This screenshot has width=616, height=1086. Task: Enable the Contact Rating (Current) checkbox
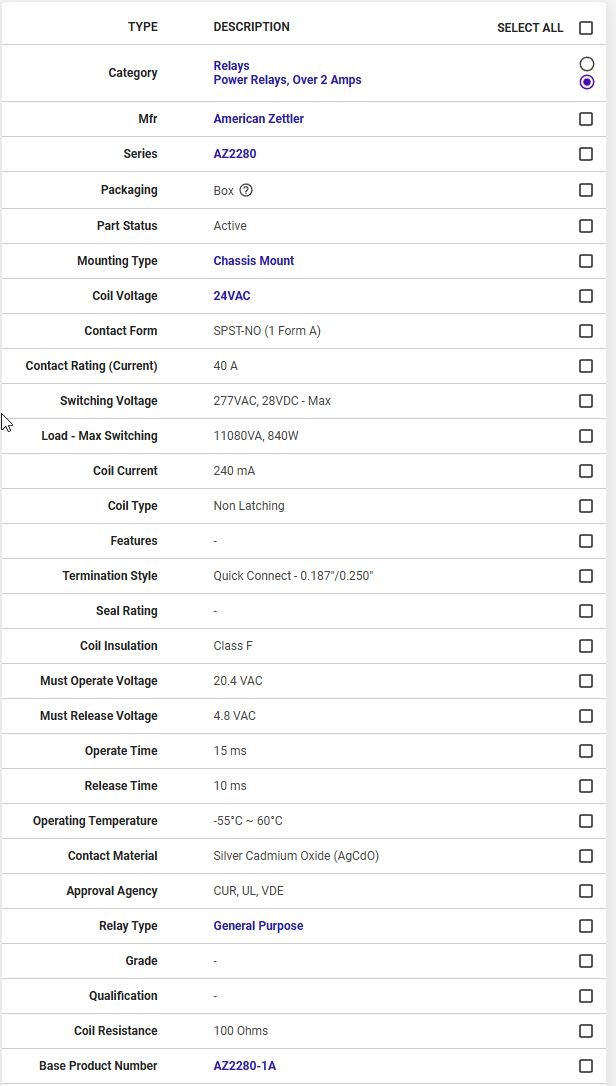pyautogui.click(x=586, y=366)
